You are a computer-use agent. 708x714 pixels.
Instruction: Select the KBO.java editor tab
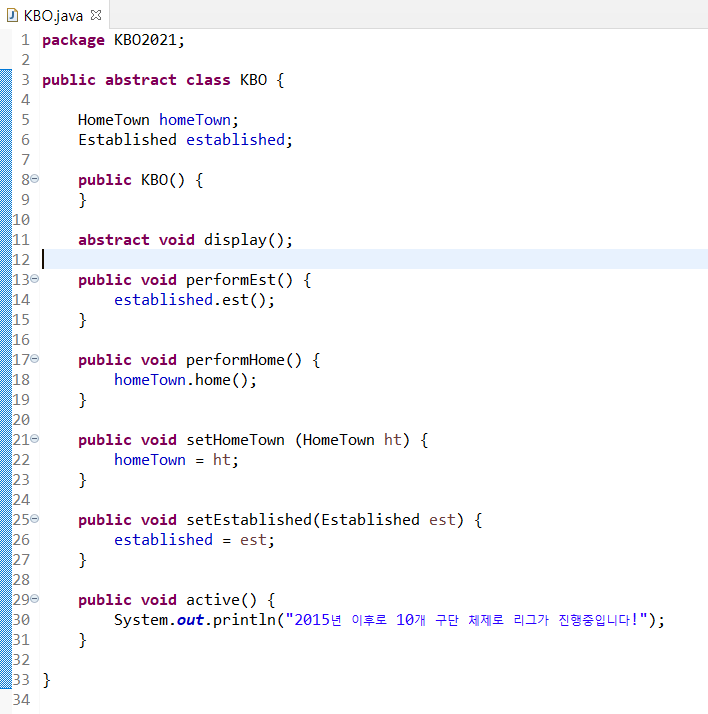(x=54, y=15)
